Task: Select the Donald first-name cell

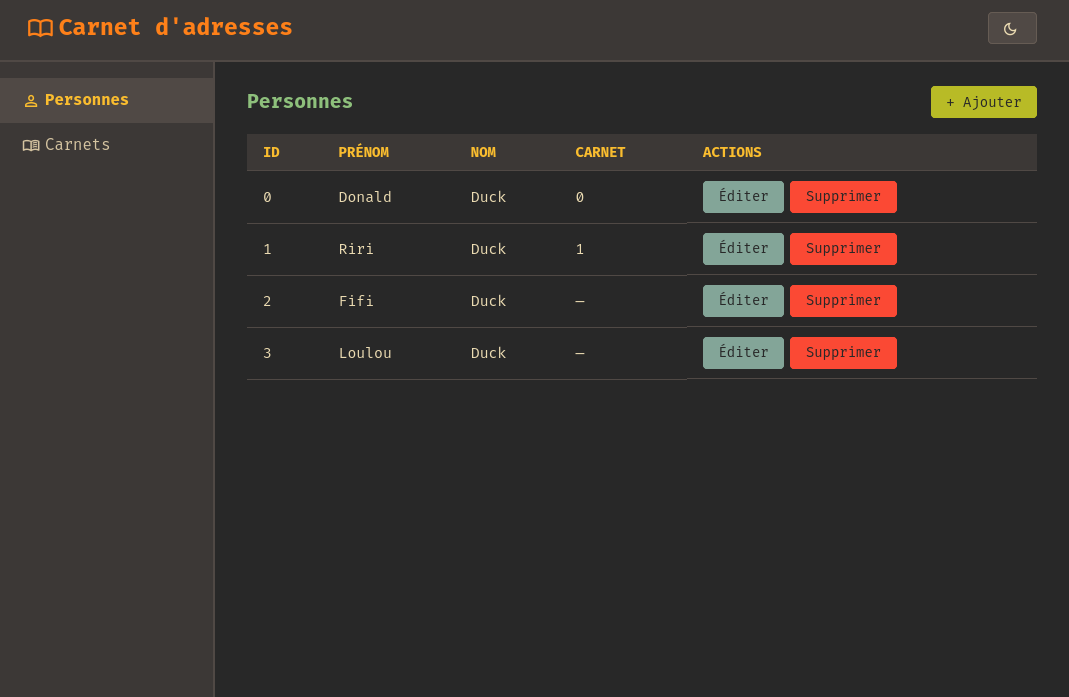Action: (x=365, y=197)
